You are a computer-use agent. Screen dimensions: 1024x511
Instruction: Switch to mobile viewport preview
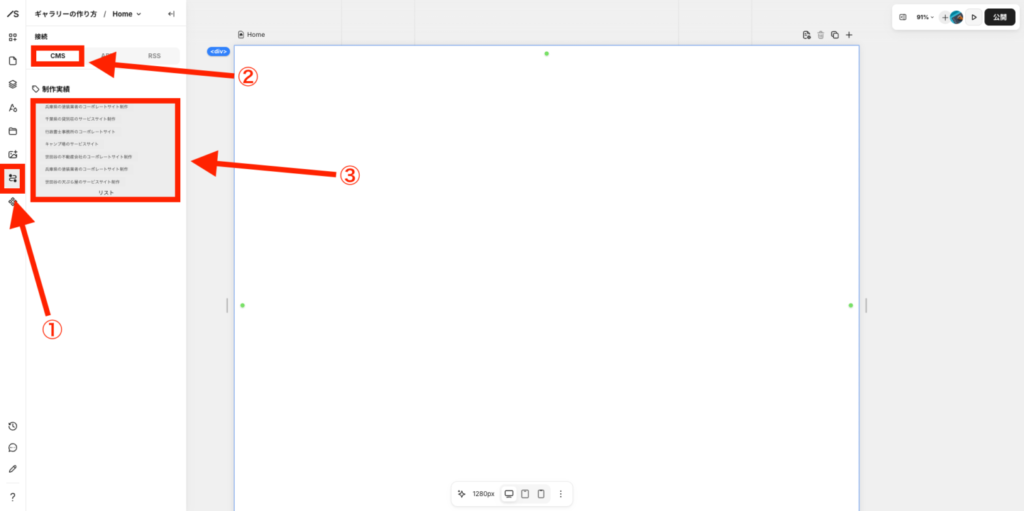(541, 493)
